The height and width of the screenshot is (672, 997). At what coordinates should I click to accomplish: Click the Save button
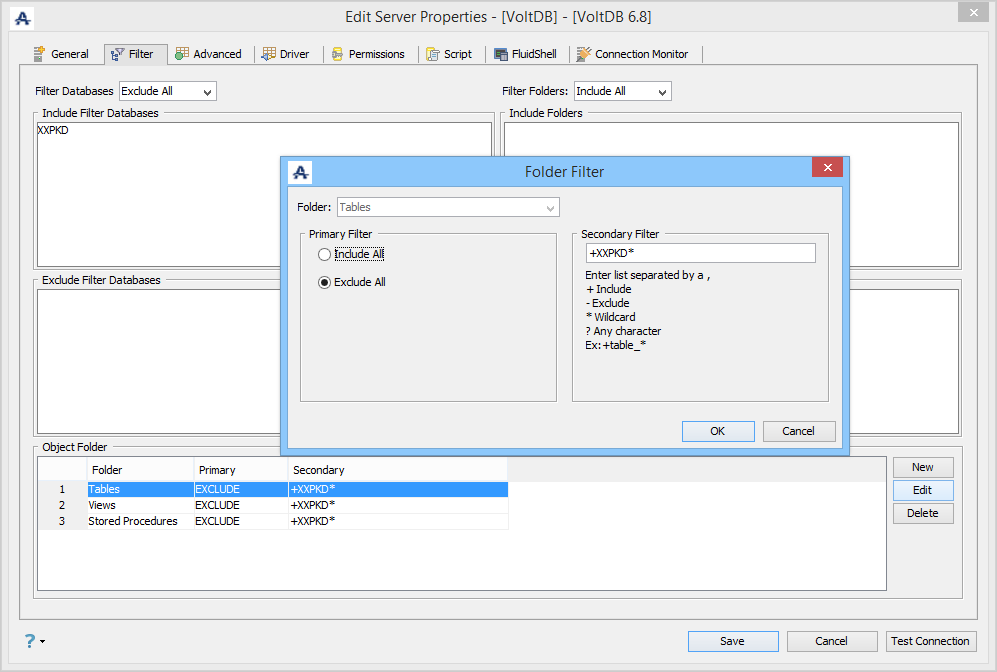point(732,641)
